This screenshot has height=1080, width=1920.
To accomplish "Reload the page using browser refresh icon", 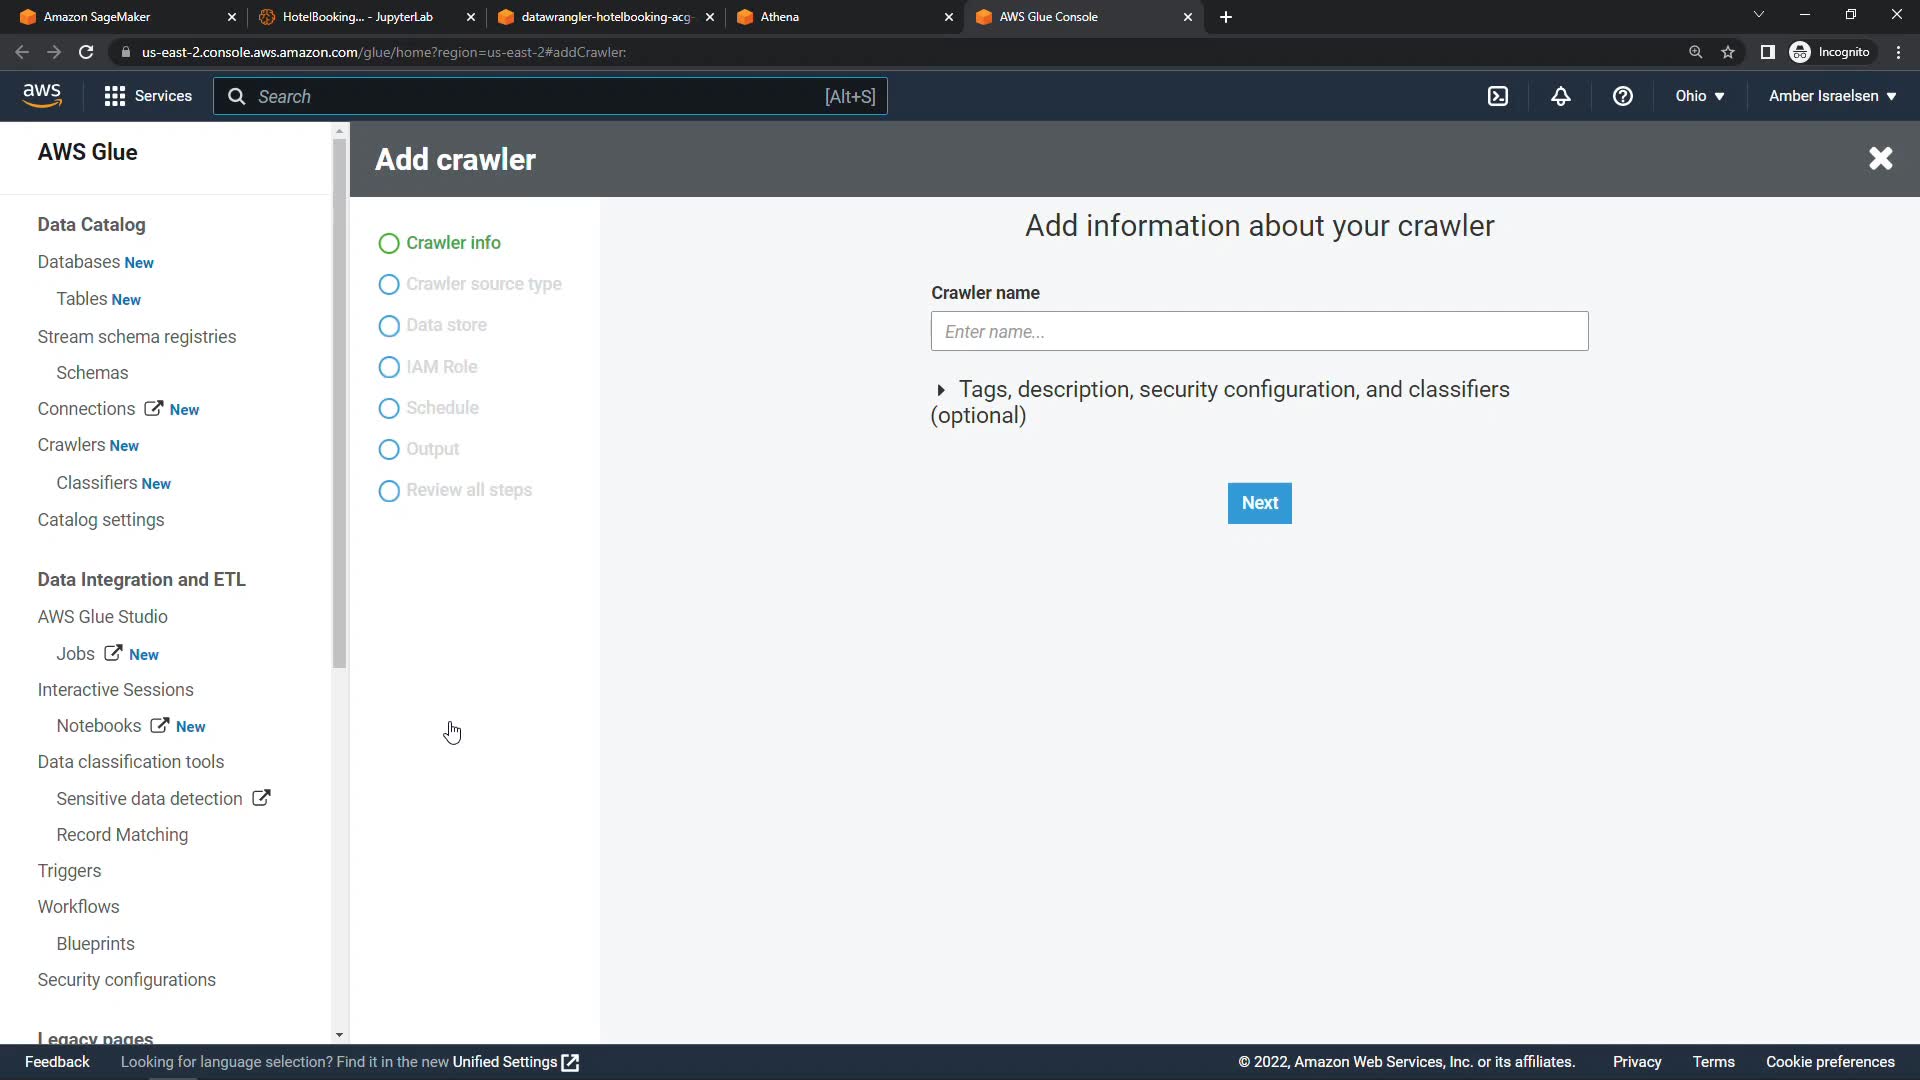I will [x=86, y=52].
